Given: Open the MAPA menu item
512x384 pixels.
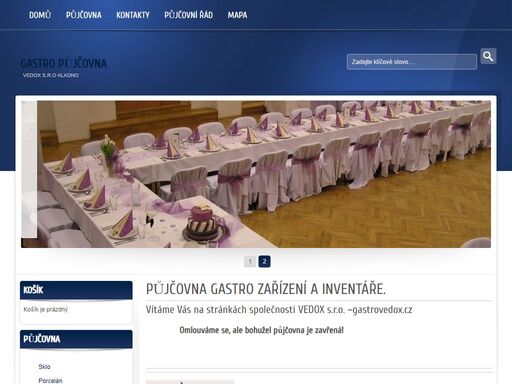Looking at the screenshot, I should click(237, 15).
